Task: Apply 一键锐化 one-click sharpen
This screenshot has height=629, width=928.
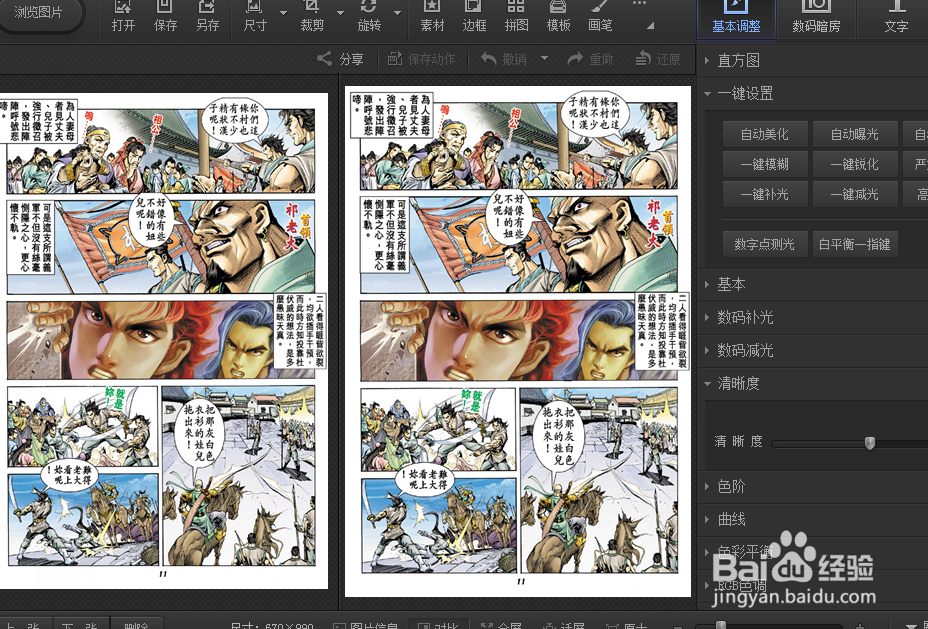Action: tap(855, 164)
